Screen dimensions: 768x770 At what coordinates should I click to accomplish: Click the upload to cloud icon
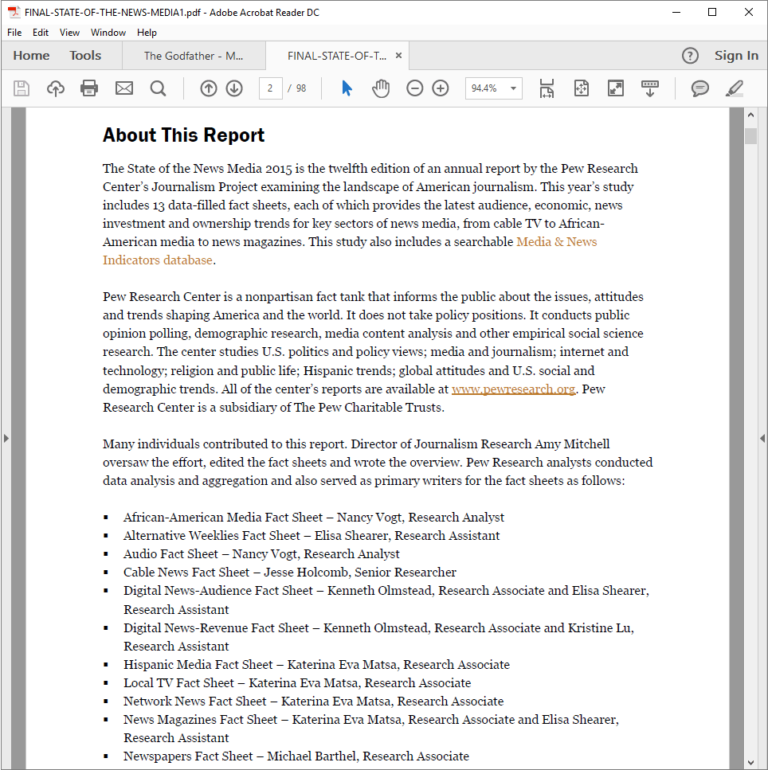(55, 88)
